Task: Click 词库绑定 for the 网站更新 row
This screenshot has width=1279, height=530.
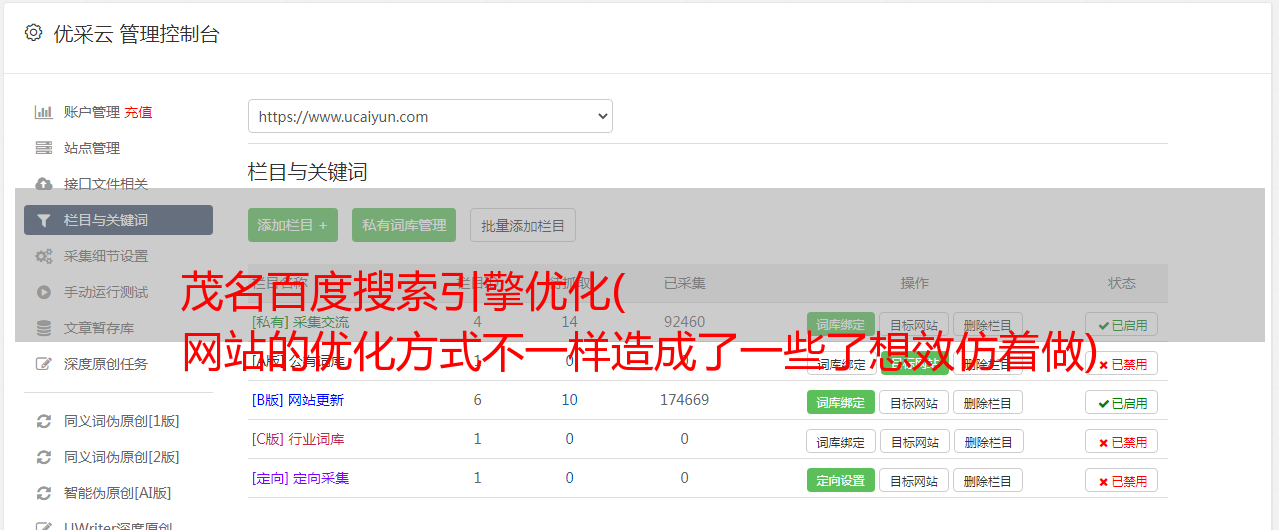Action: (x=840, y=402)
